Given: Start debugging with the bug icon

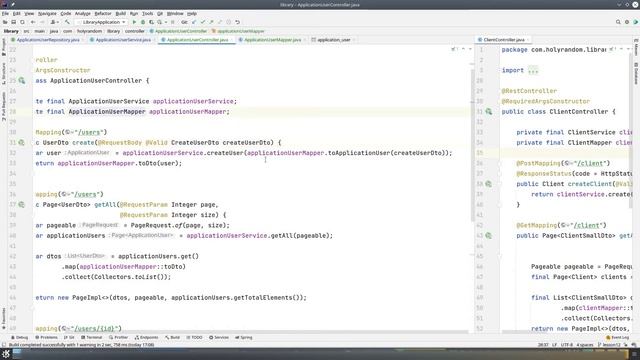Looking at the screenshot, I should 143,22.
